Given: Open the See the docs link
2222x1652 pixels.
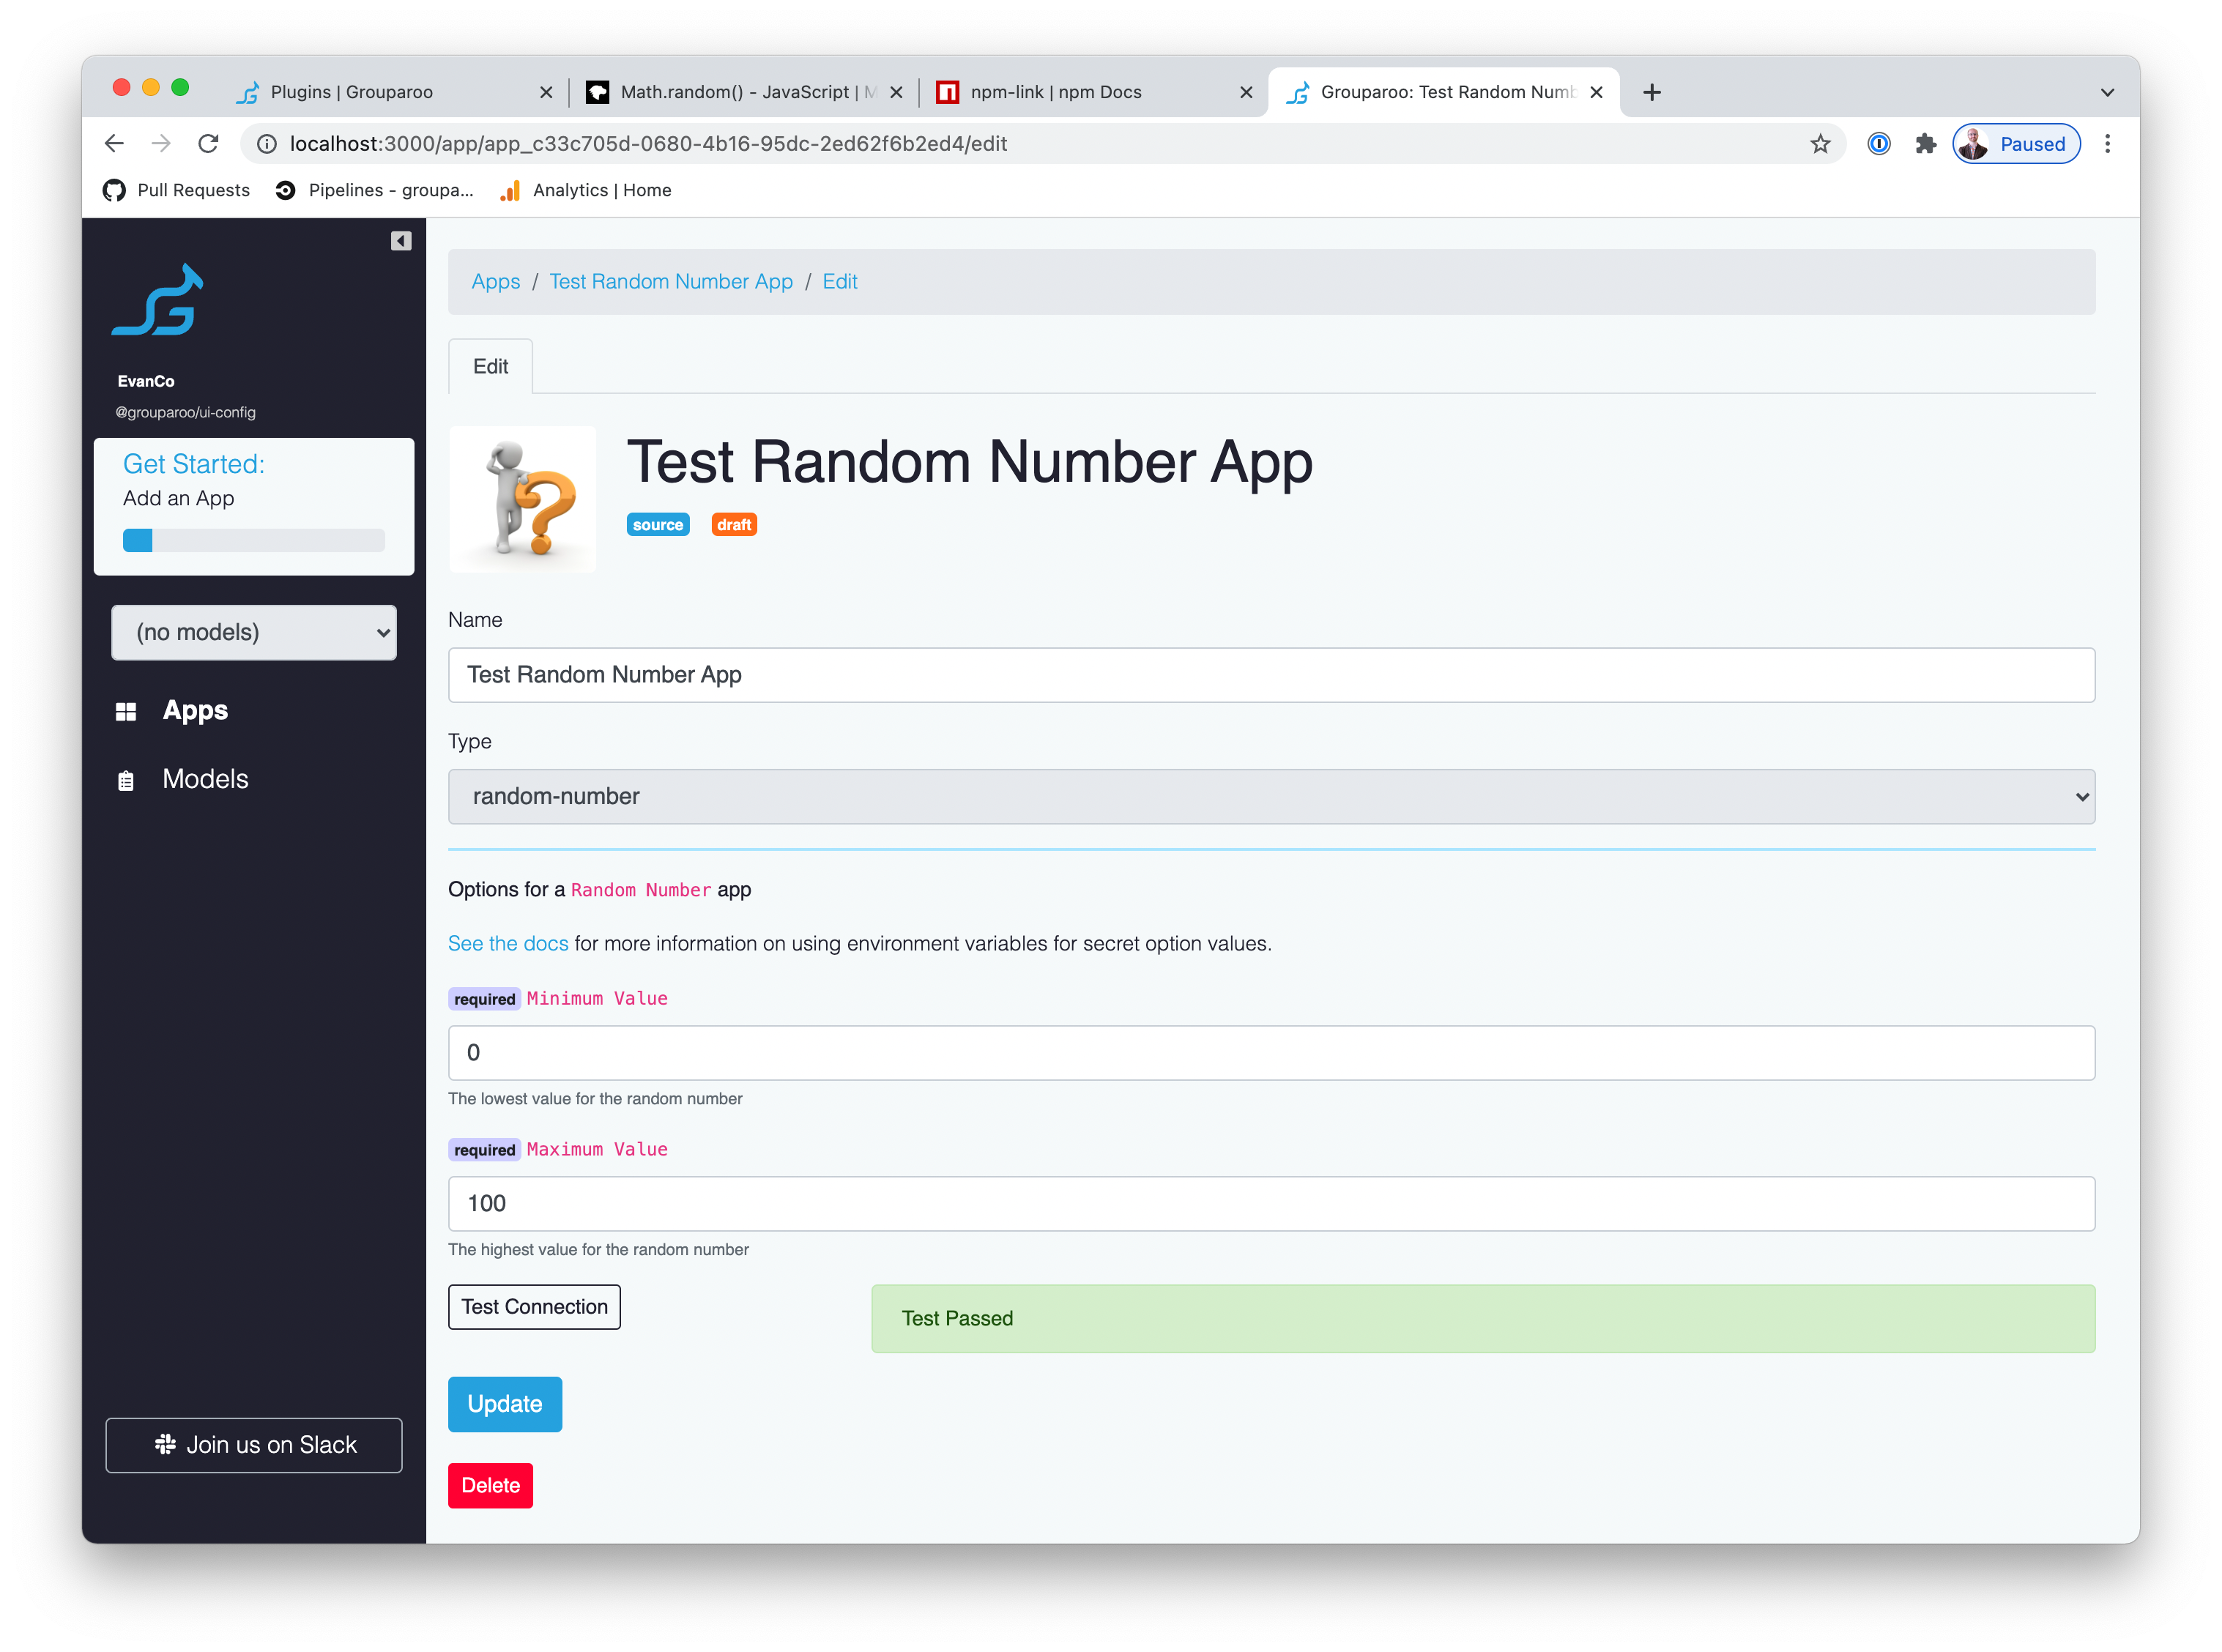Looking at the screenshot, I should coord(508,944).
